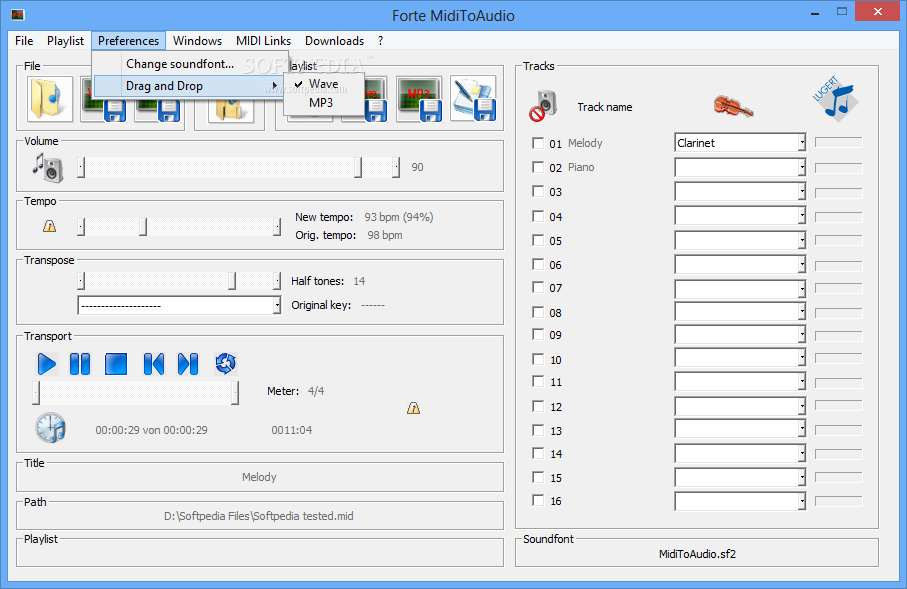Viewport: 907px width, 589px height.
Task: Open the ? help menu
Action: coord(380,41)
